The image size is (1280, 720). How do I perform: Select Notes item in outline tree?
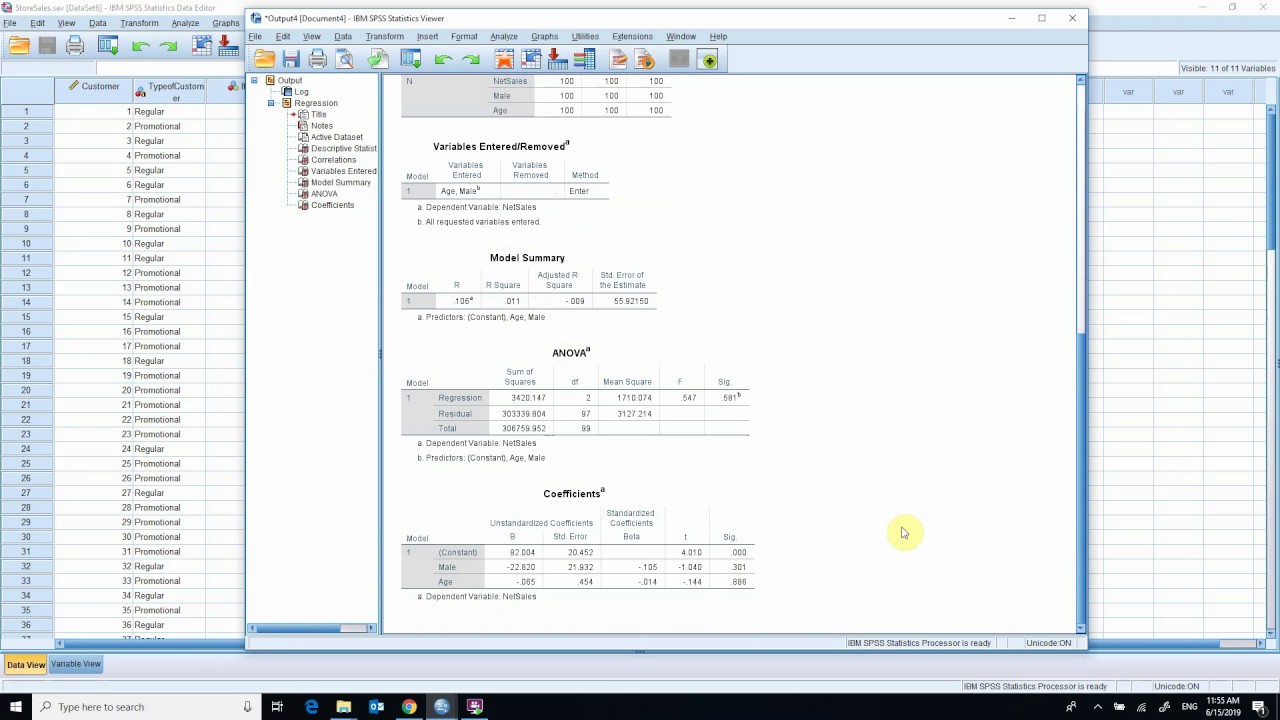(x=322, y=126)
